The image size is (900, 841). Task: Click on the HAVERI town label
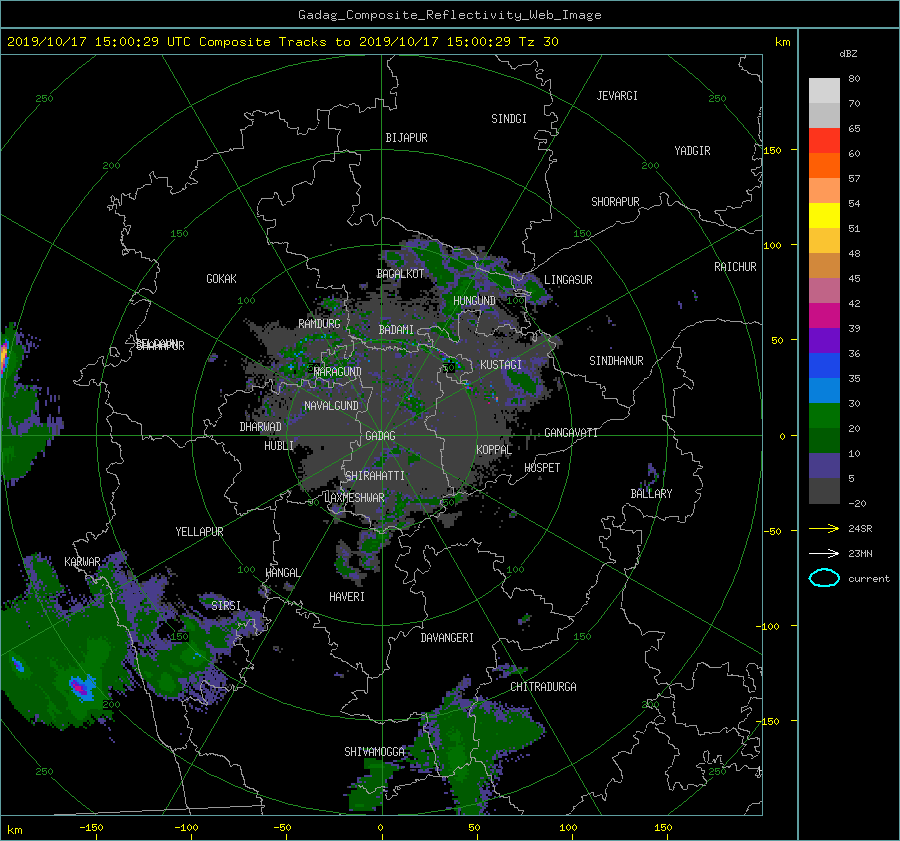tap(347, 597)
